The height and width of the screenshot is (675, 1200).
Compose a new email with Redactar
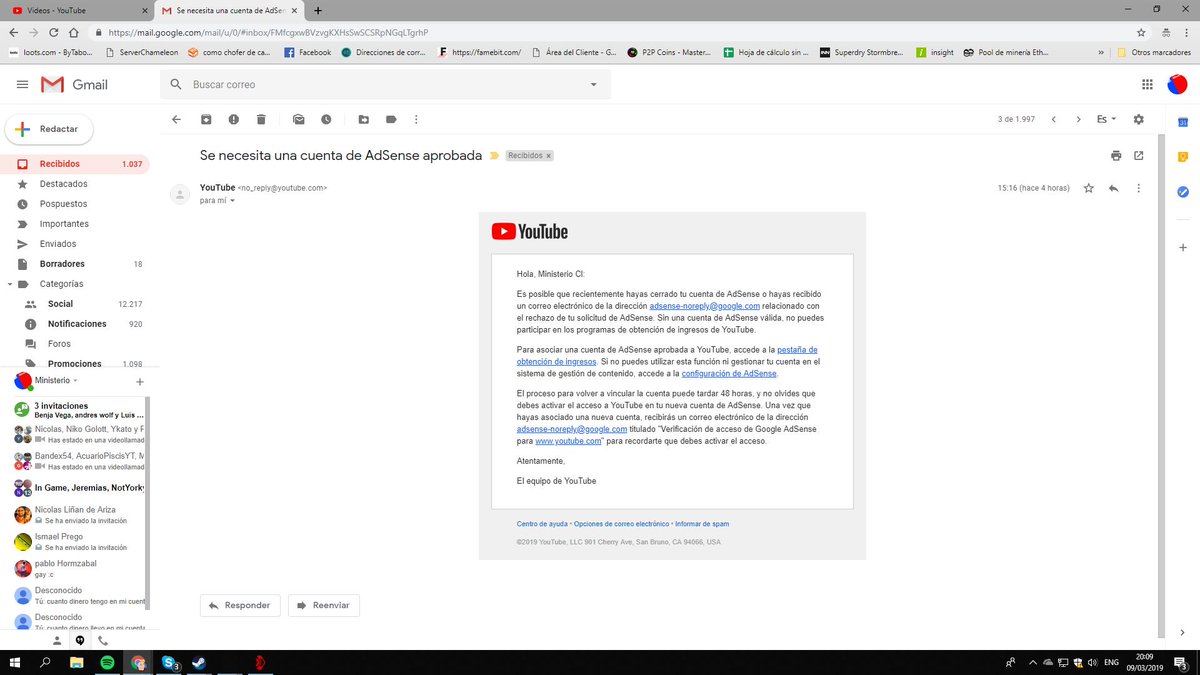(x=49, y=129)
